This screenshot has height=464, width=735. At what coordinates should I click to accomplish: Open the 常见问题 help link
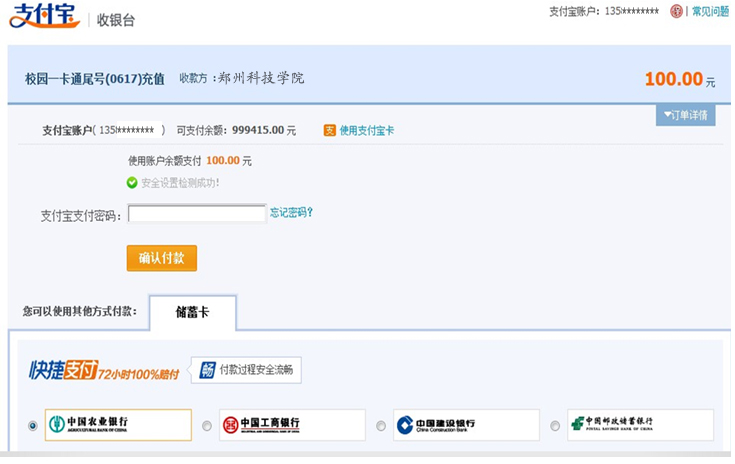click(710, 11)
